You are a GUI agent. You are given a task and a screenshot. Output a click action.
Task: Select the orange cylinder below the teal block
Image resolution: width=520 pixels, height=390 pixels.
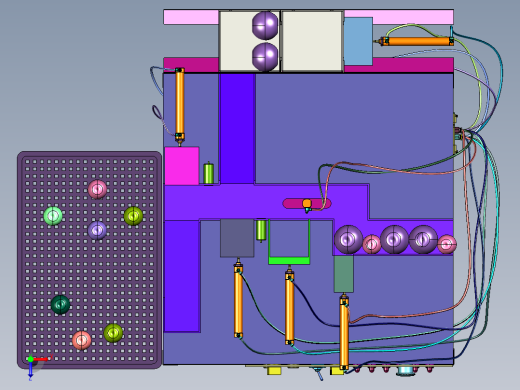[344, 332]
